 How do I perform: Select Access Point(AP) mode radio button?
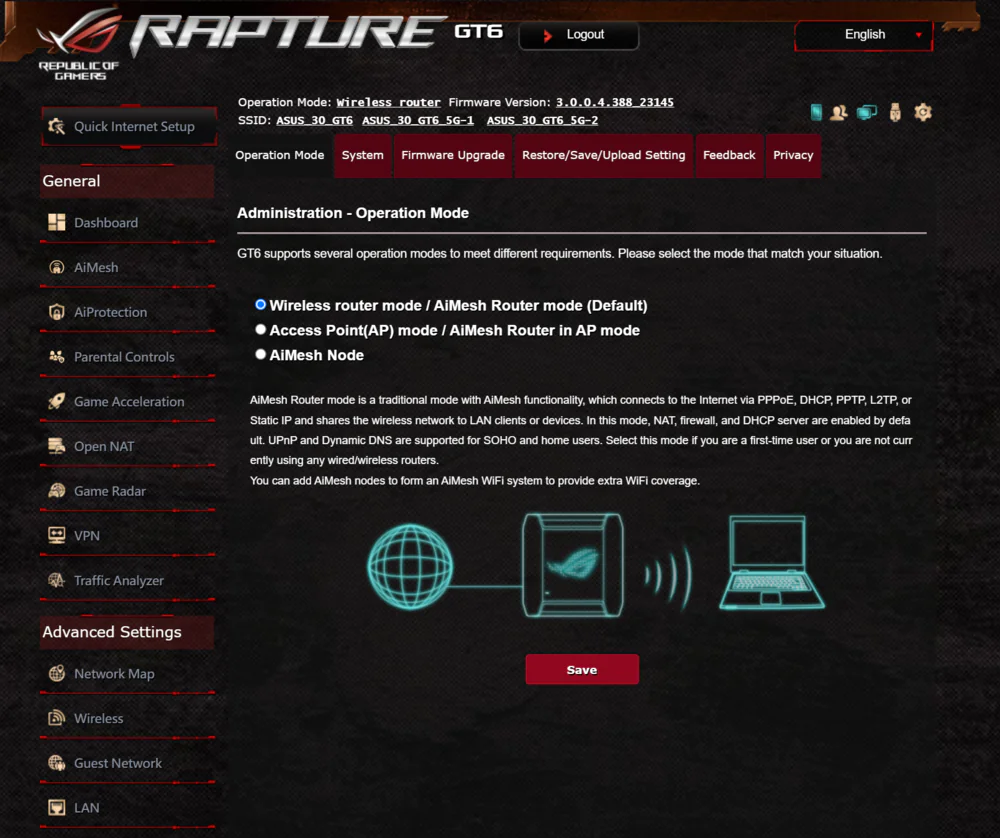click(x=260, y=330)
